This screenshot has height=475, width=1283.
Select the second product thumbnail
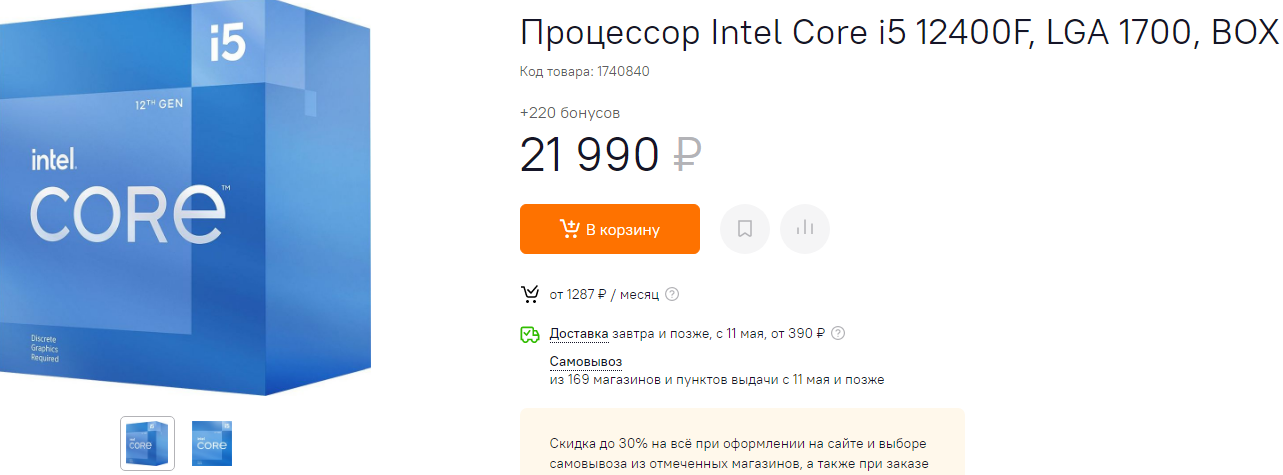(212, 443)
